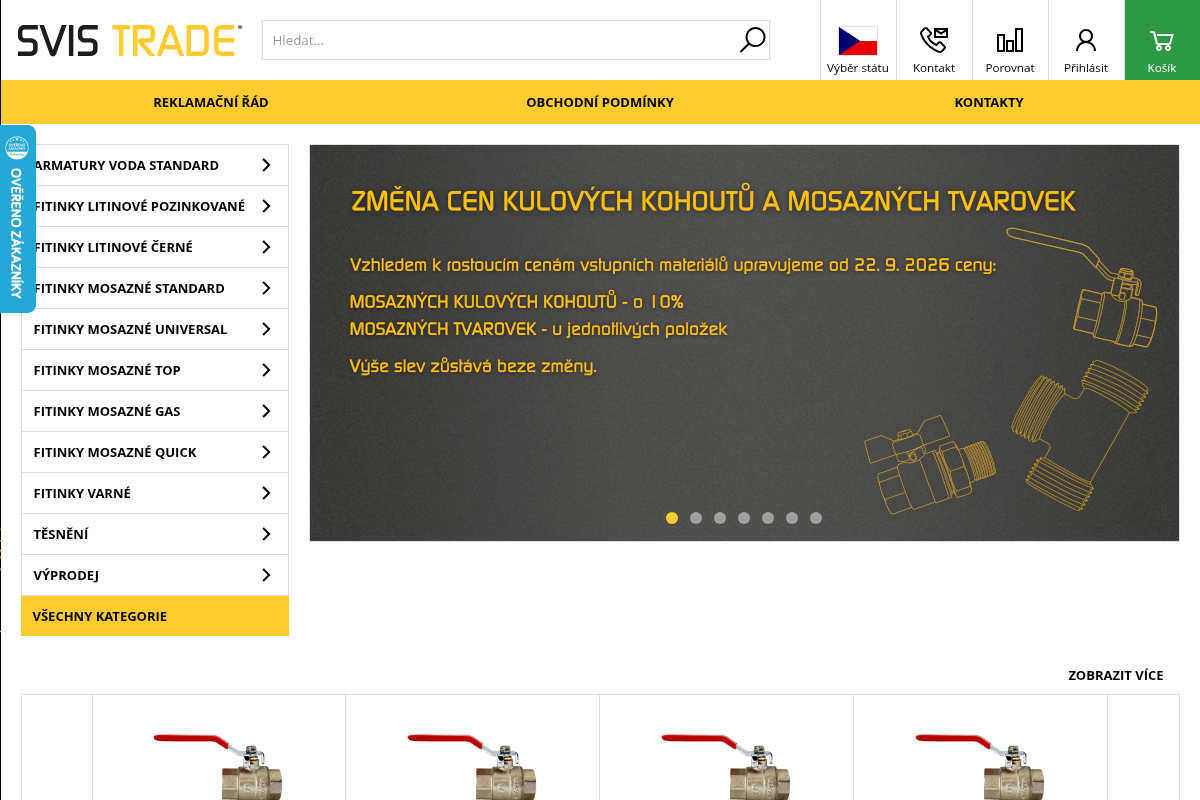Open Reklamační řád menu item
1200x800 pixels.
(x=211, y=102)
